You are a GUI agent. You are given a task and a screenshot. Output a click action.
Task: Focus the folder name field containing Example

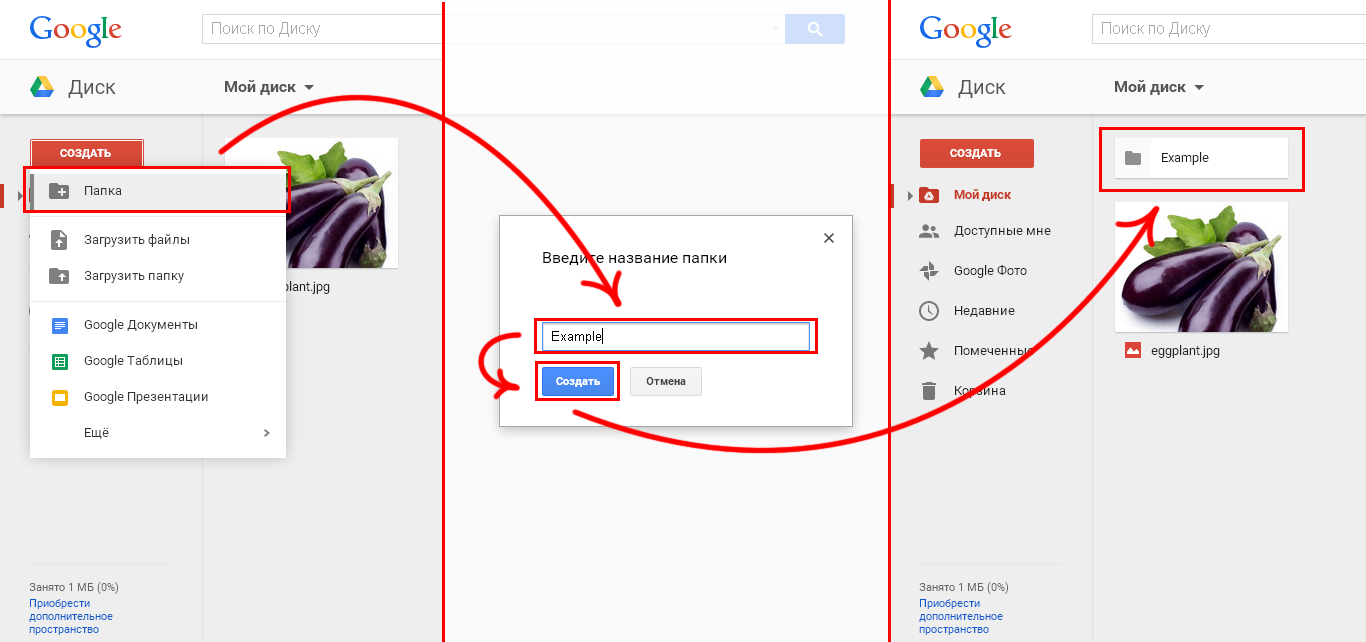tap(675, 337)
